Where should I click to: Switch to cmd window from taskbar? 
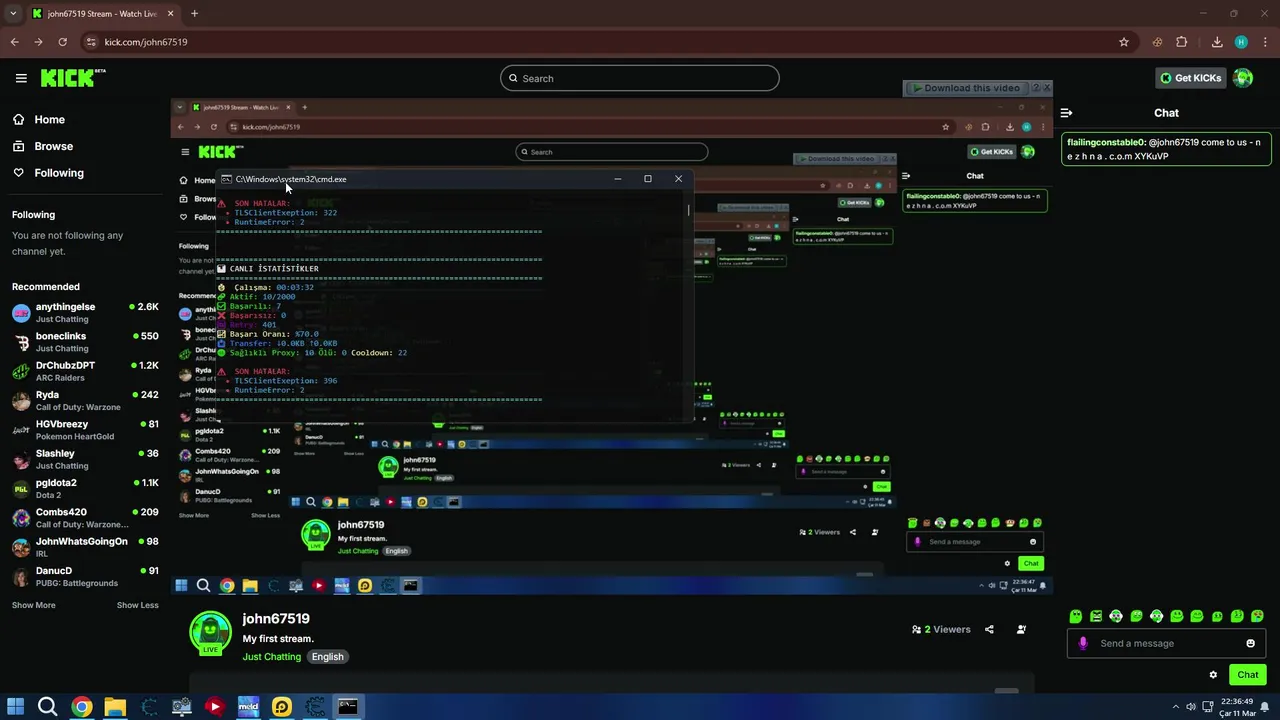coord(347,707)
